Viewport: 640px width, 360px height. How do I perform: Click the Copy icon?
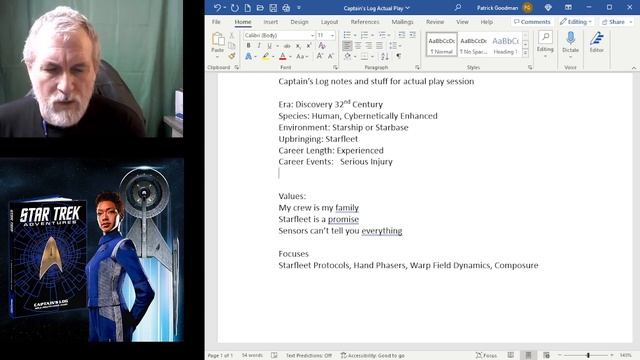pyautogui.click(x=232, y=46)
